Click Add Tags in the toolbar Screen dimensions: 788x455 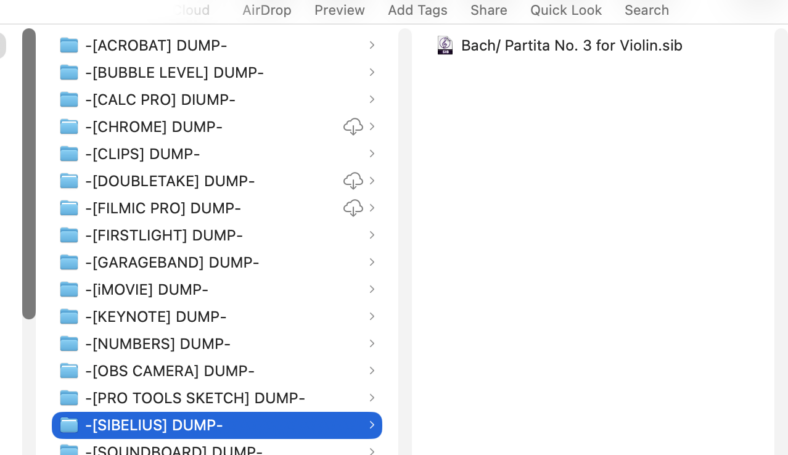point(418,10)
